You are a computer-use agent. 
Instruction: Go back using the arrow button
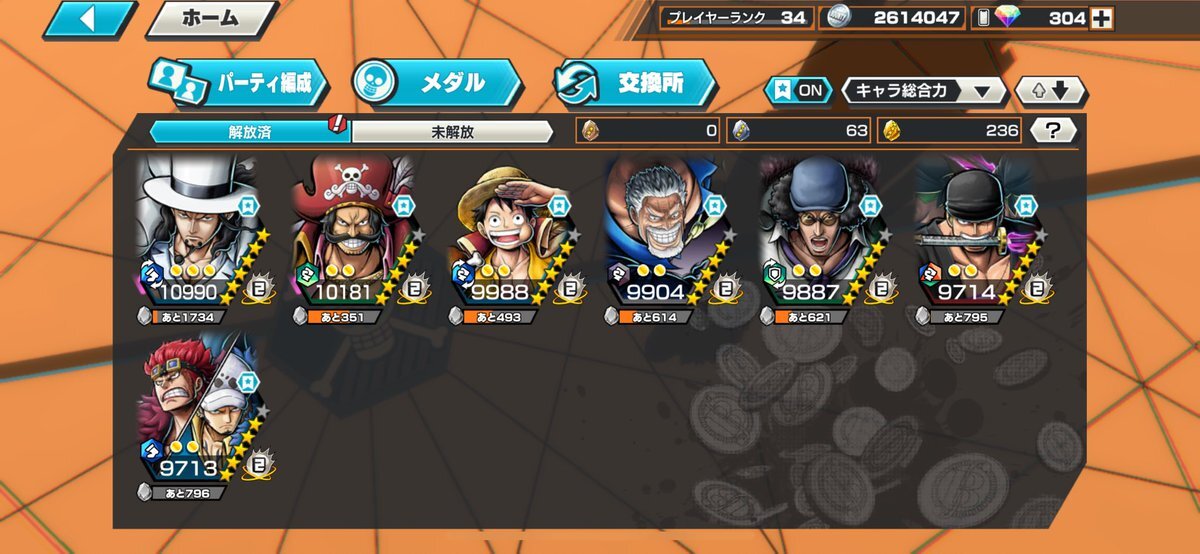(90, 18)
